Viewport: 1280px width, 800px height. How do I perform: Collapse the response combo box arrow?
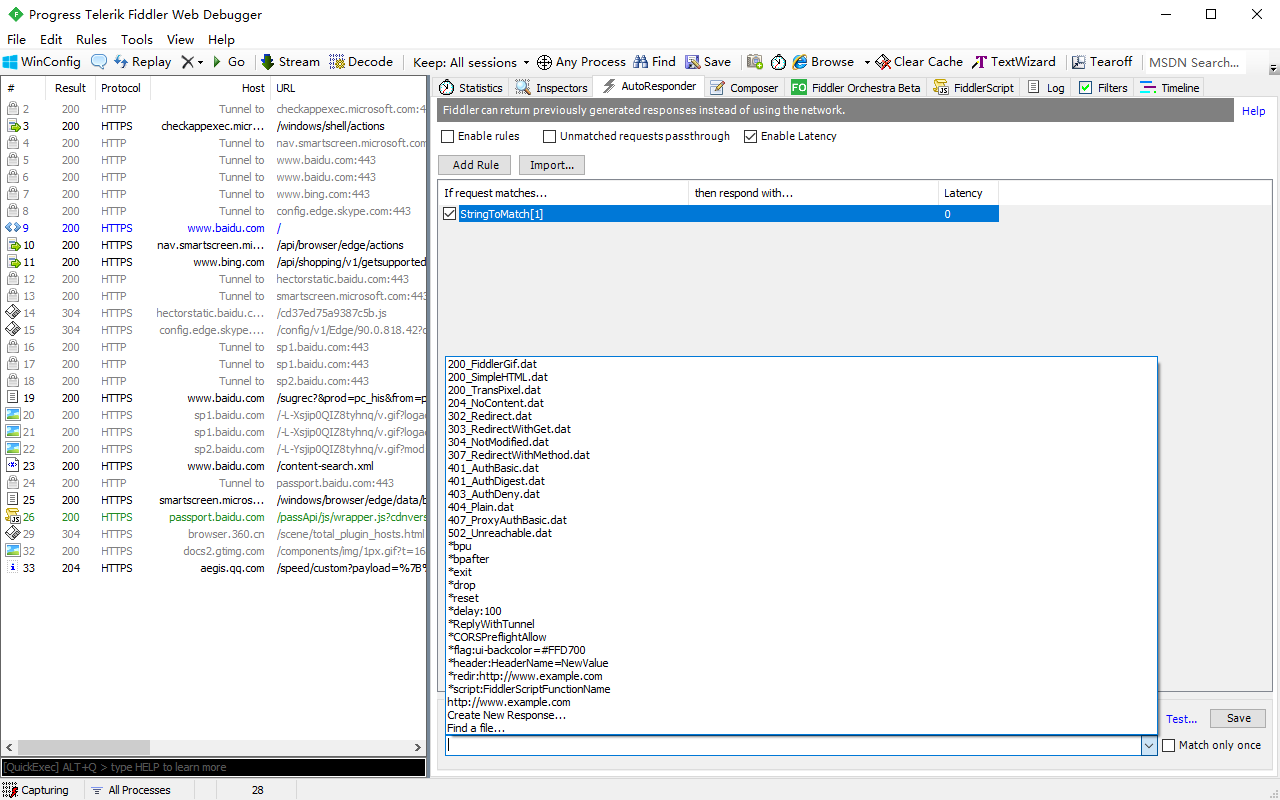pos(1149,745)
